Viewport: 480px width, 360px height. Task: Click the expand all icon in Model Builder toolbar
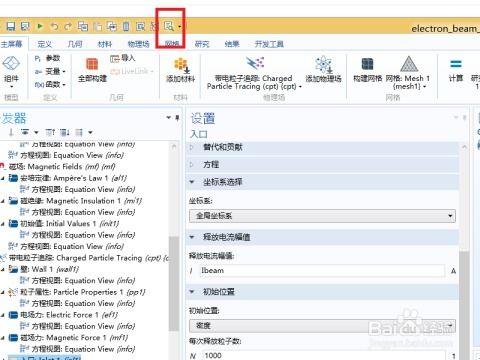click(64, 133)
